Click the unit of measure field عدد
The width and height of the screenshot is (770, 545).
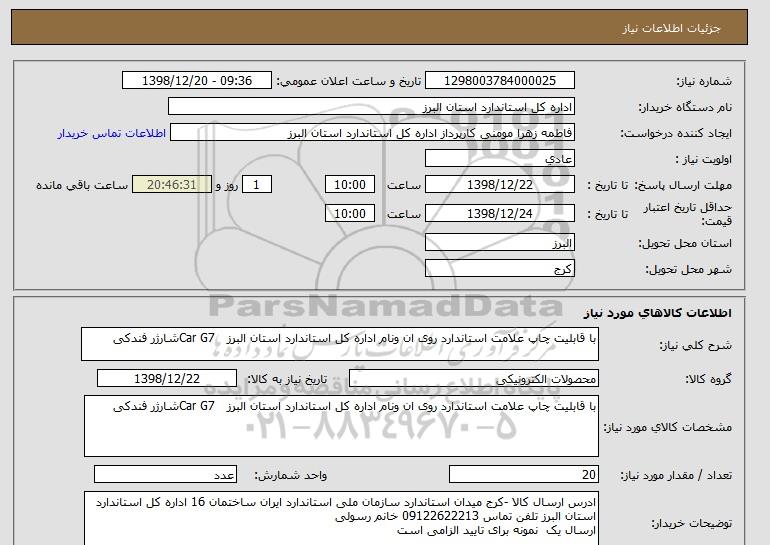[165, 475]
